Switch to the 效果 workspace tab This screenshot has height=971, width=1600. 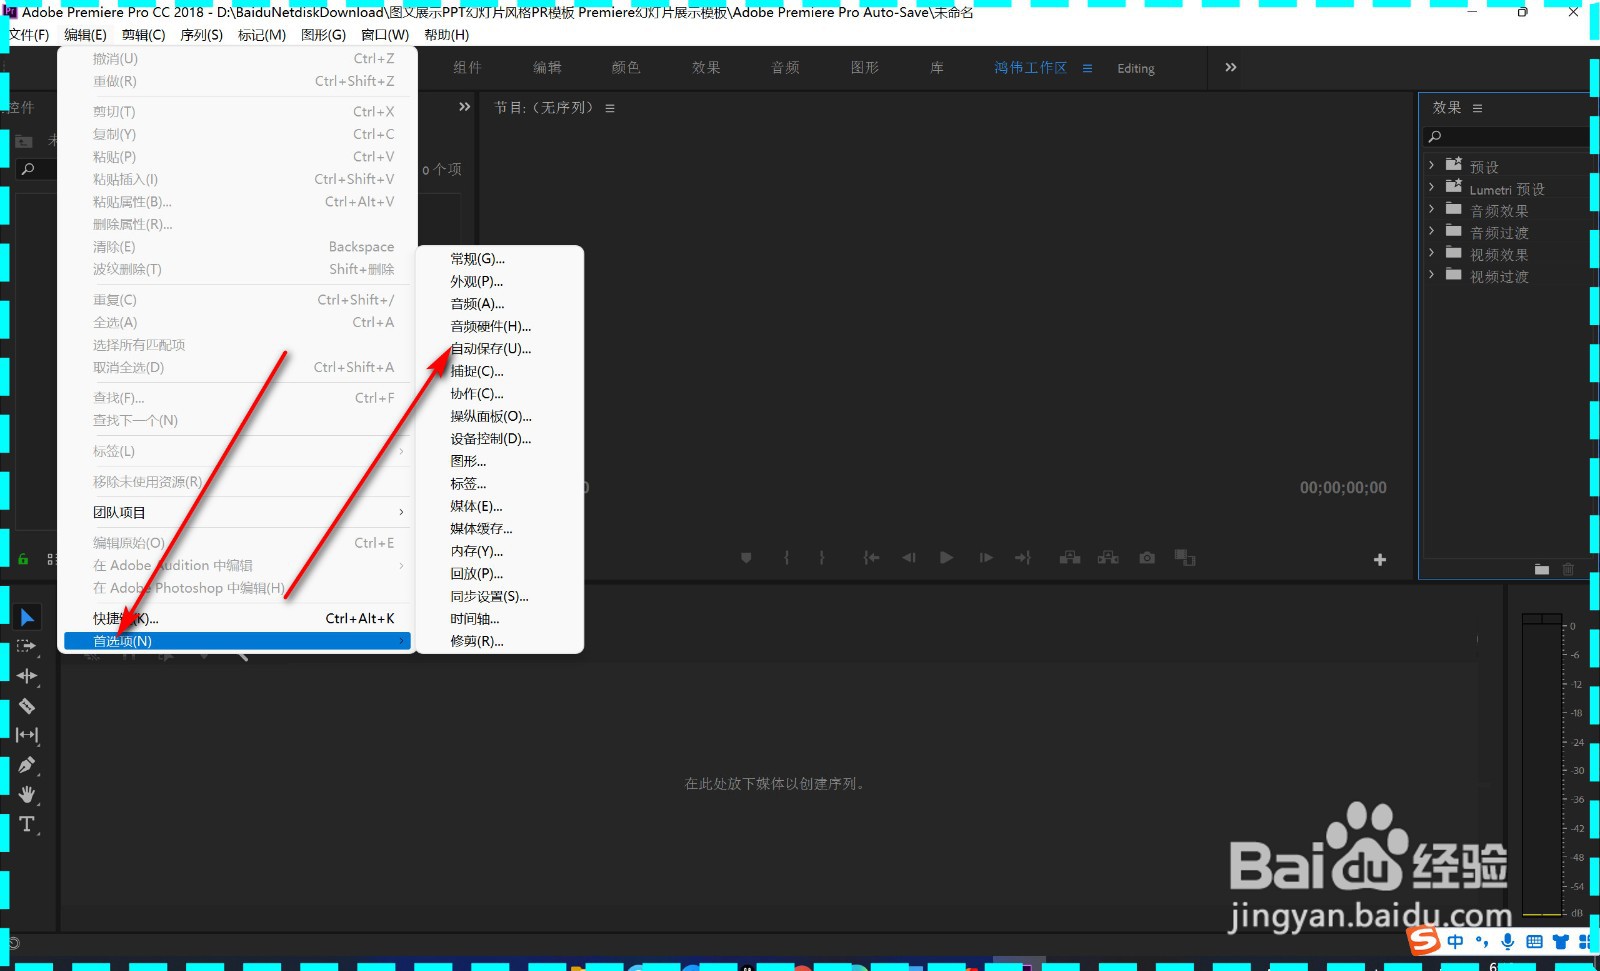click(706, 68)
